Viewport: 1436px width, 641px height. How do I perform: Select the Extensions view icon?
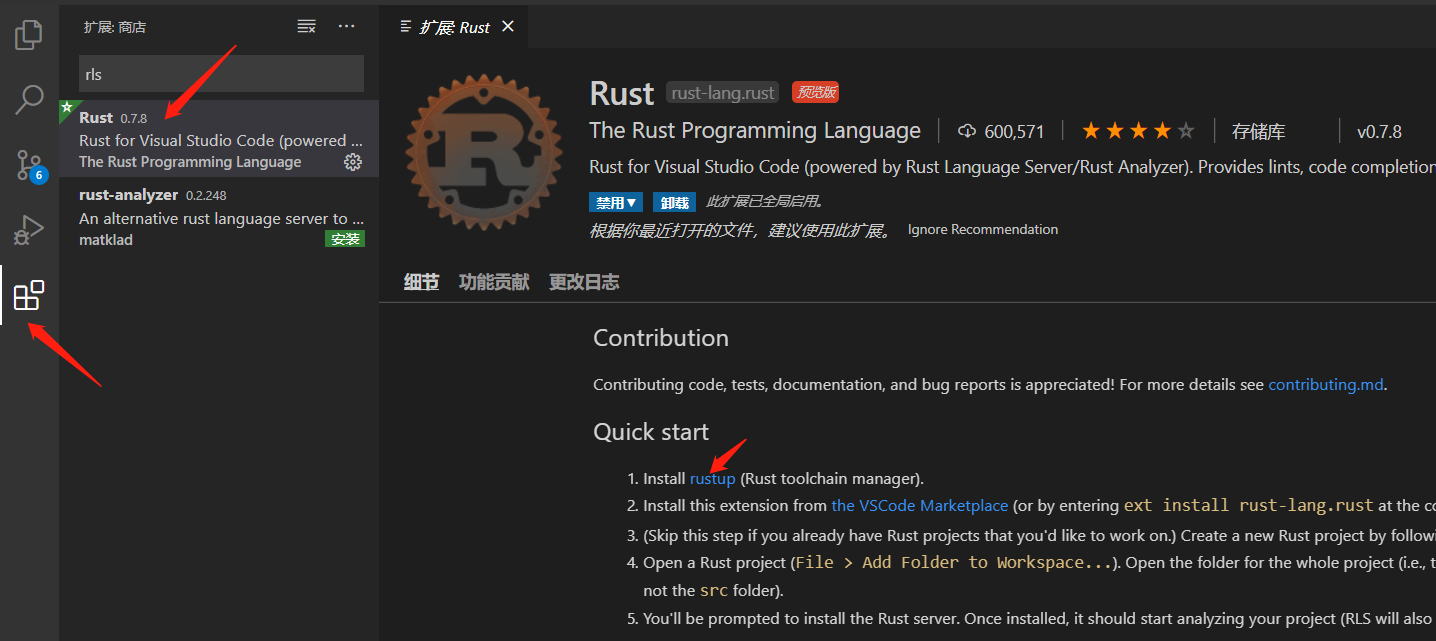(x=28, y=295)
